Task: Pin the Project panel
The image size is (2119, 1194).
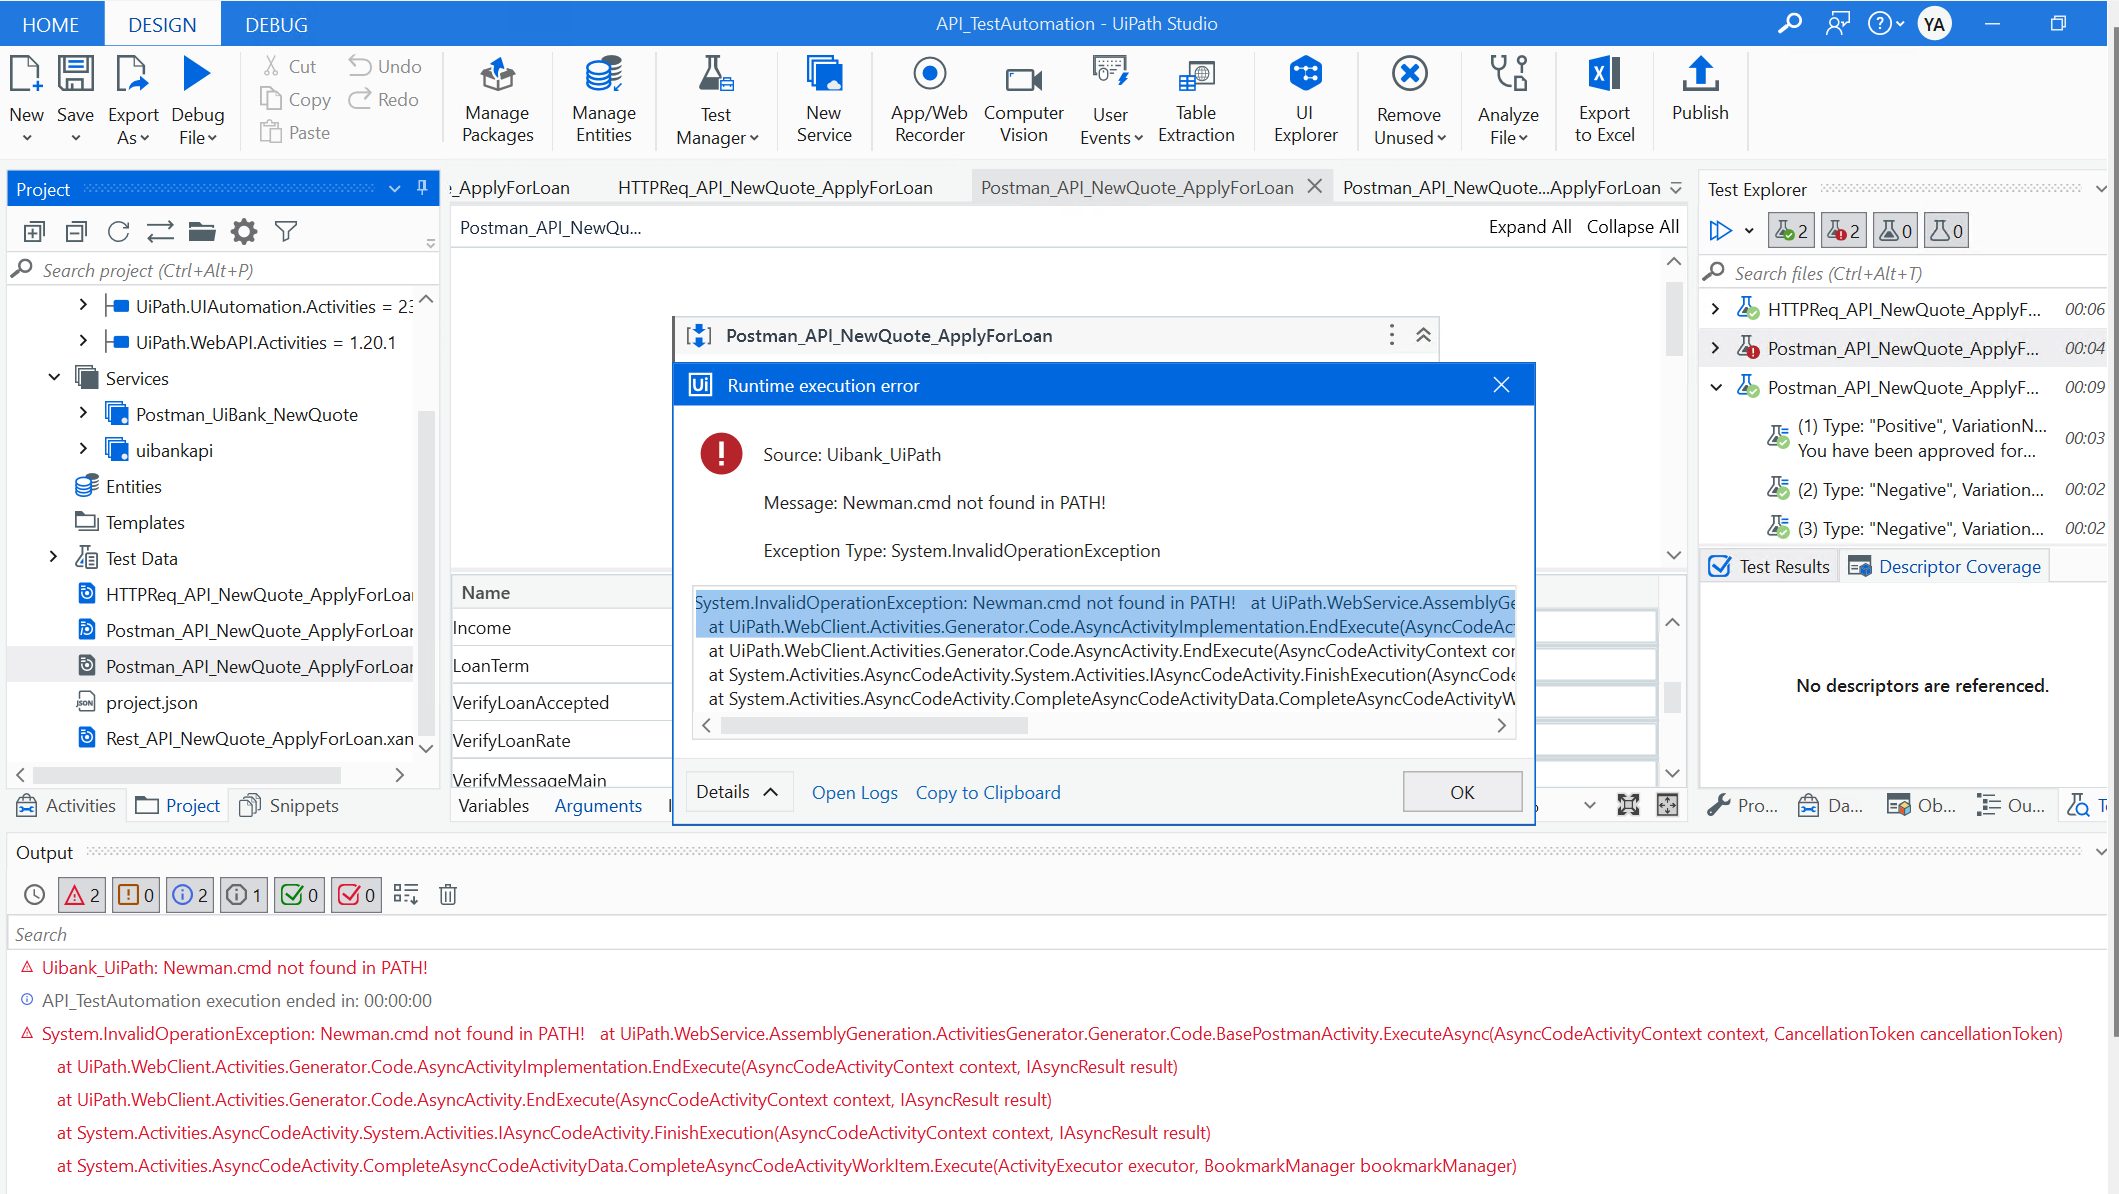Action: [422, 188]
